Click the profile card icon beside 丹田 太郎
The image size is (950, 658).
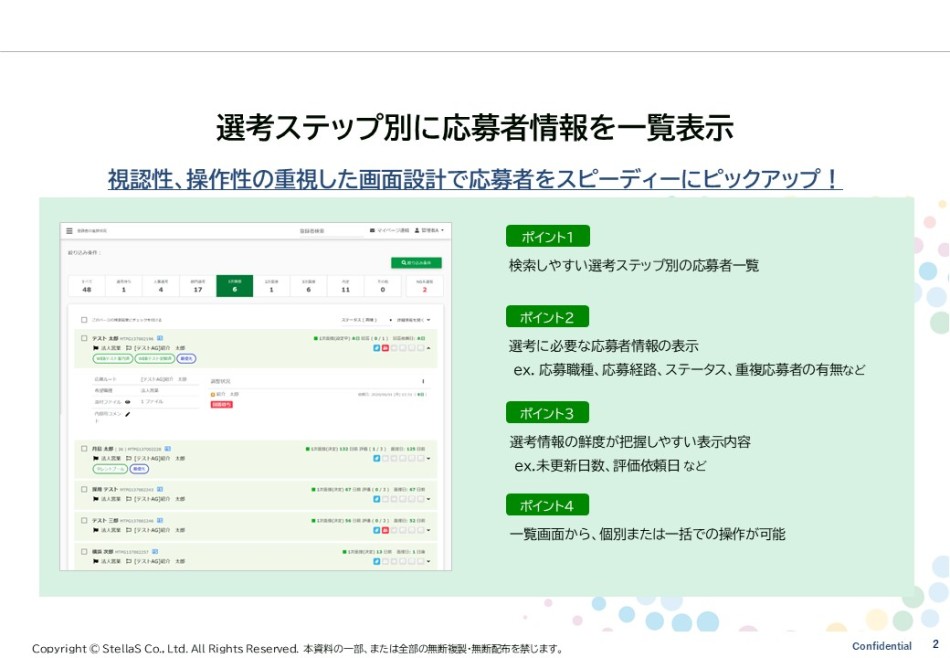168,449
